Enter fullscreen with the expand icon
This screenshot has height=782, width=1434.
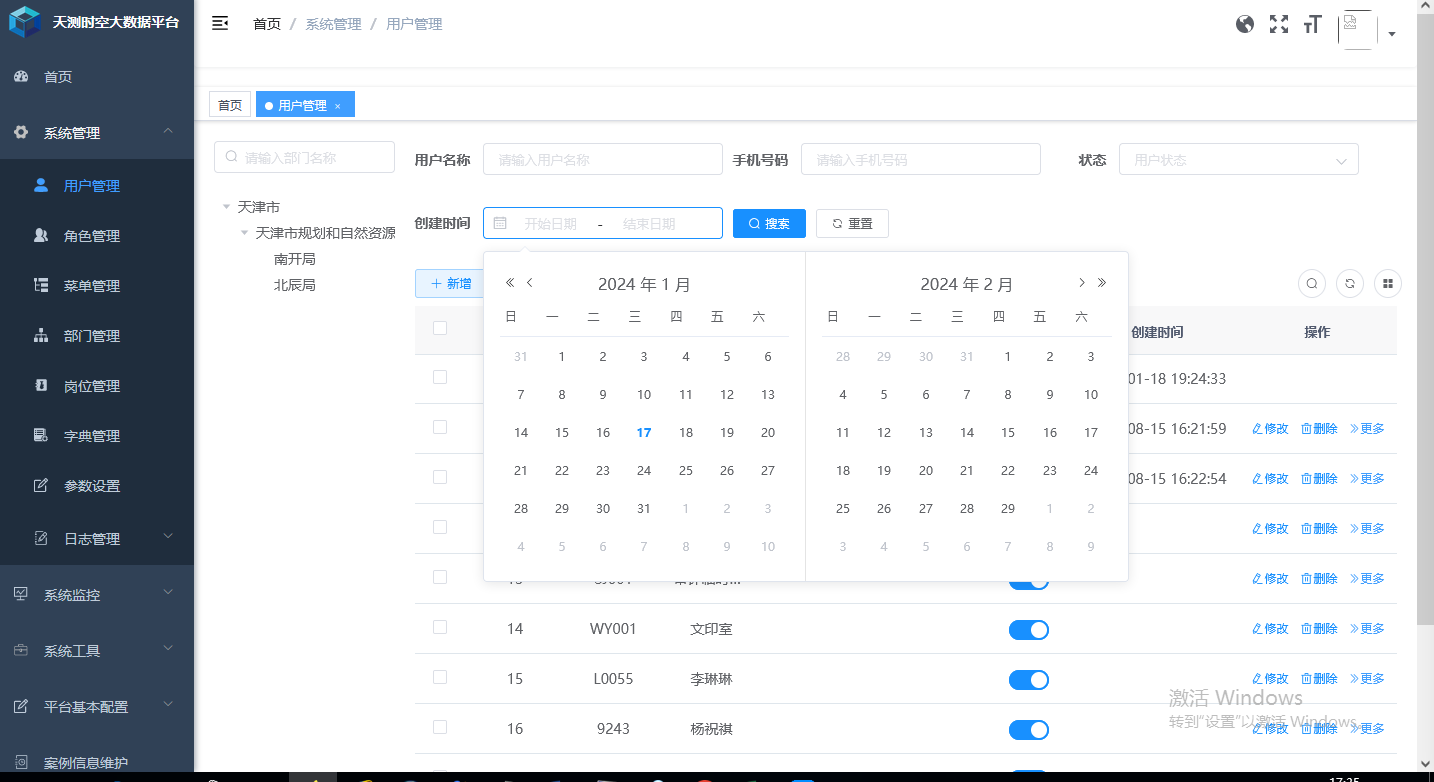point(1278,23)
